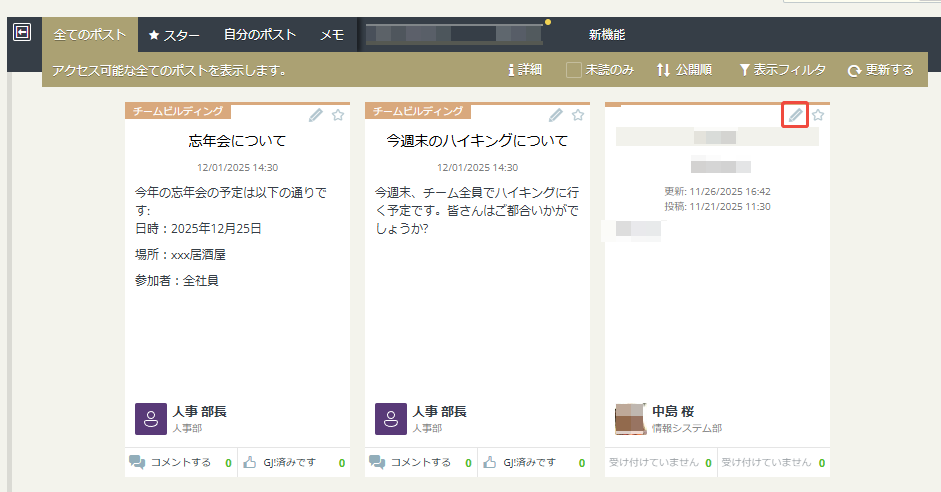Open the 表示フィルタ options
941x492 pixels.
(x=783, y=70)
